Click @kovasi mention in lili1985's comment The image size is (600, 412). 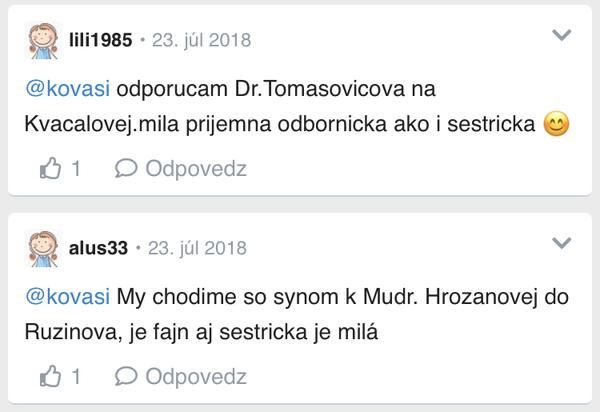click(67, 88)
